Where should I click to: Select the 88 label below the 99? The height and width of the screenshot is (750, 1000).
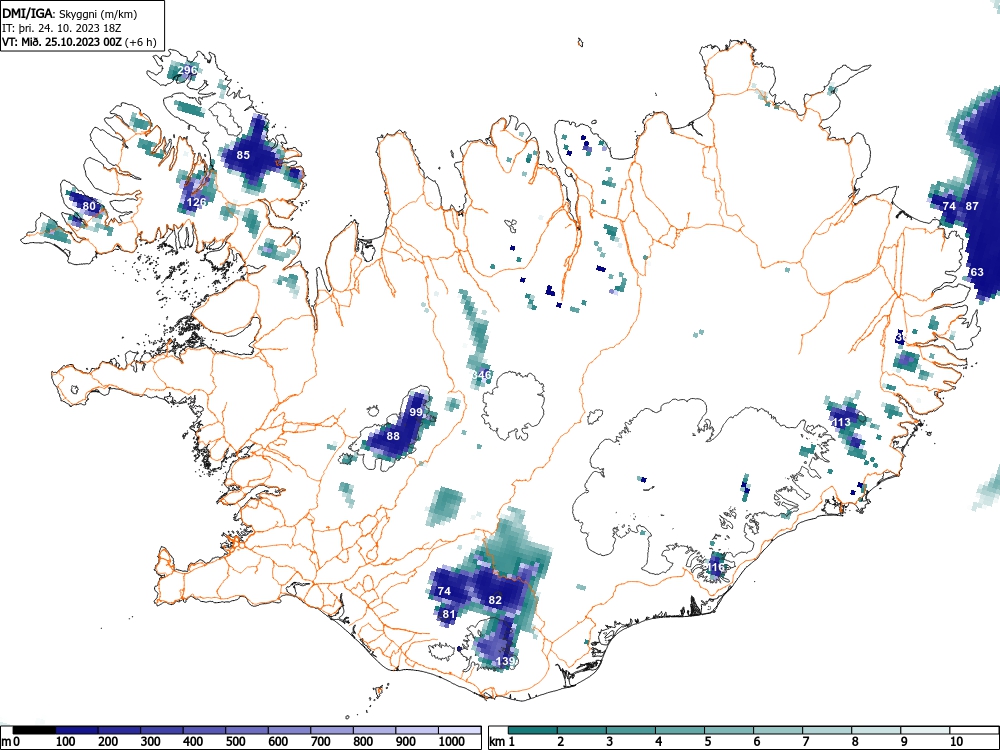coord(393,436)
